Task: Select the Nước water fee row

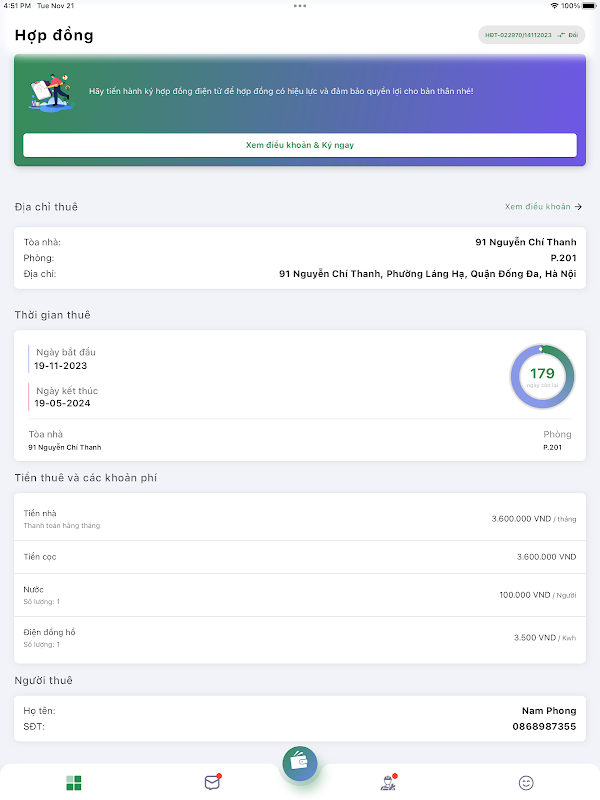Action: tap(300, 594)
